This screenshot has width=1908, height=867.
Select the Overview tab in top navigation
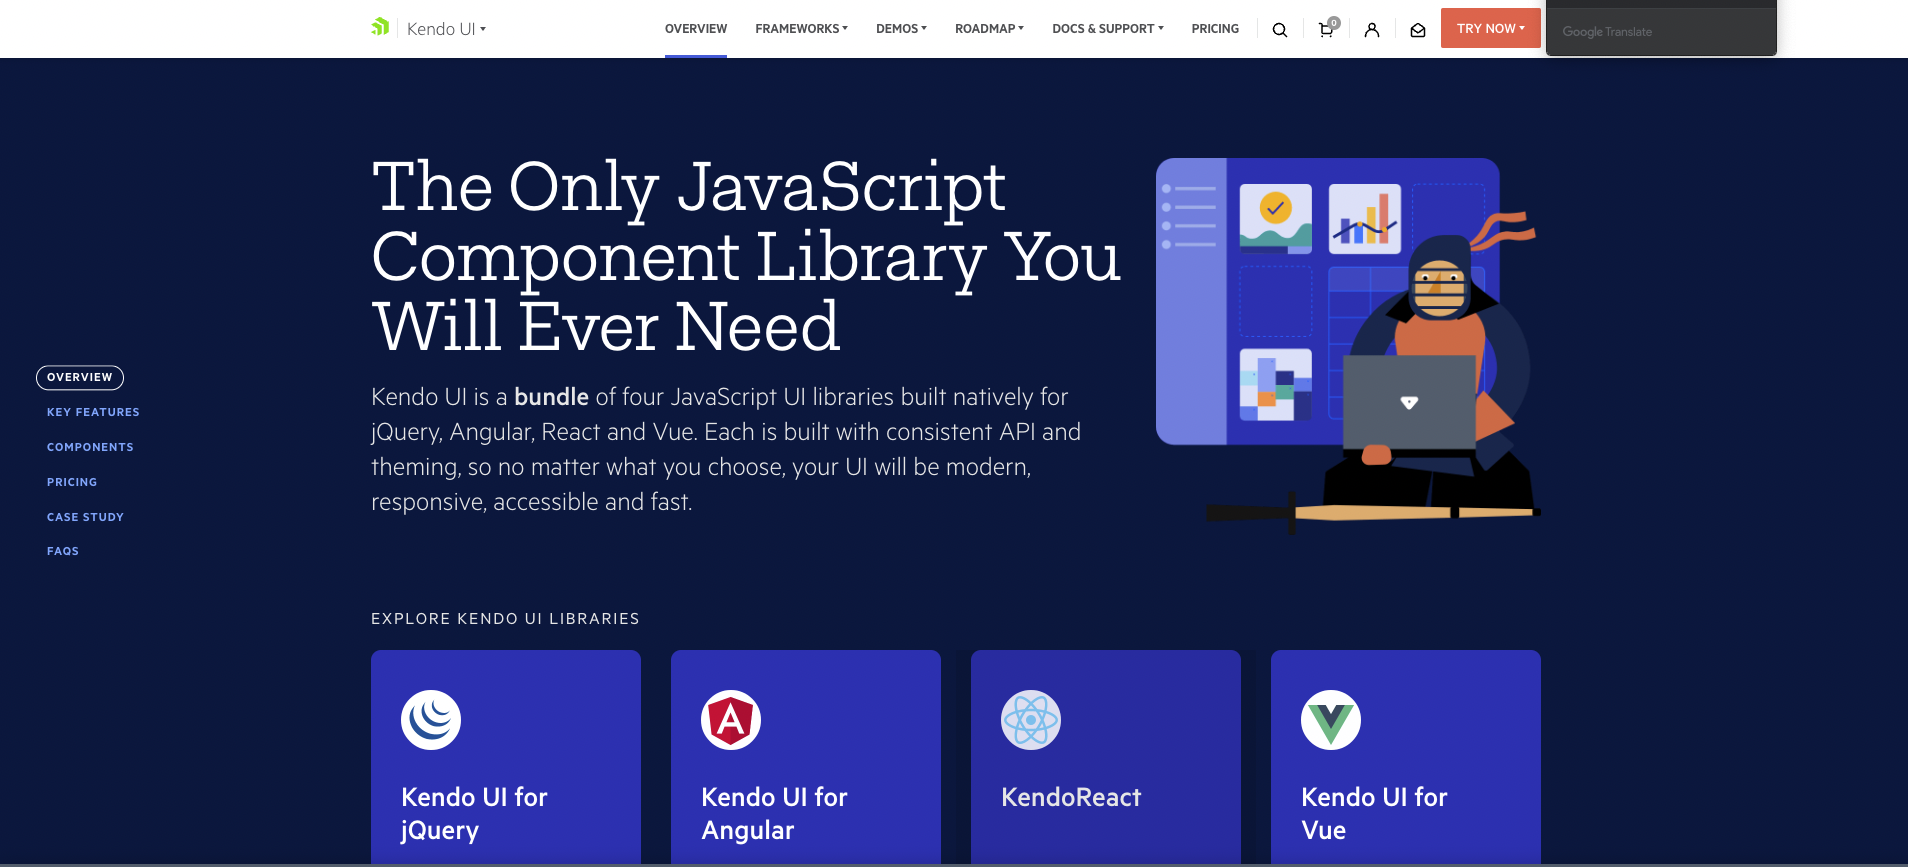click(696, 29)
